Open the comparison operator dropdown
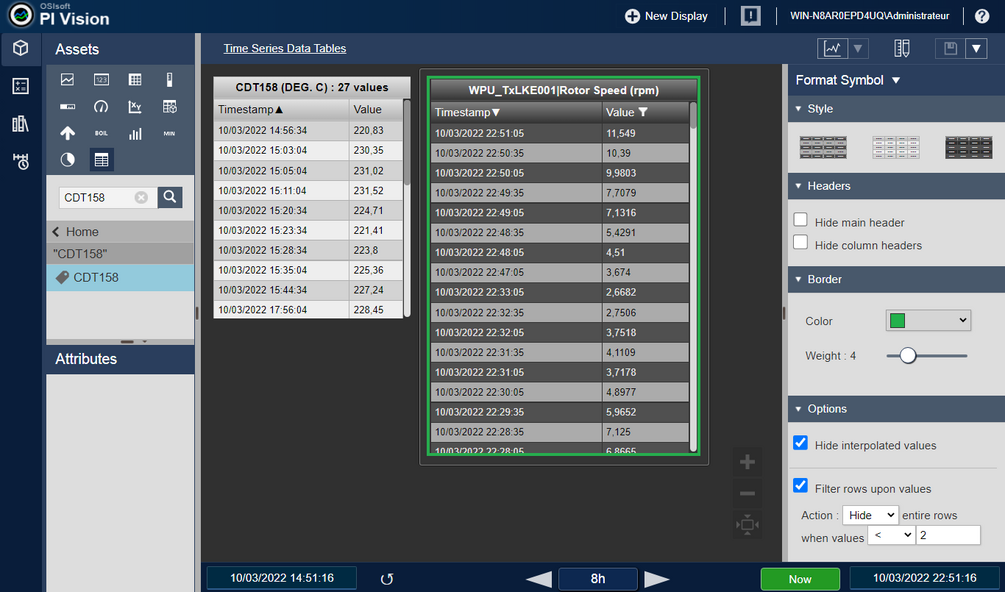 pyautogui.click(x=891, y=535)
